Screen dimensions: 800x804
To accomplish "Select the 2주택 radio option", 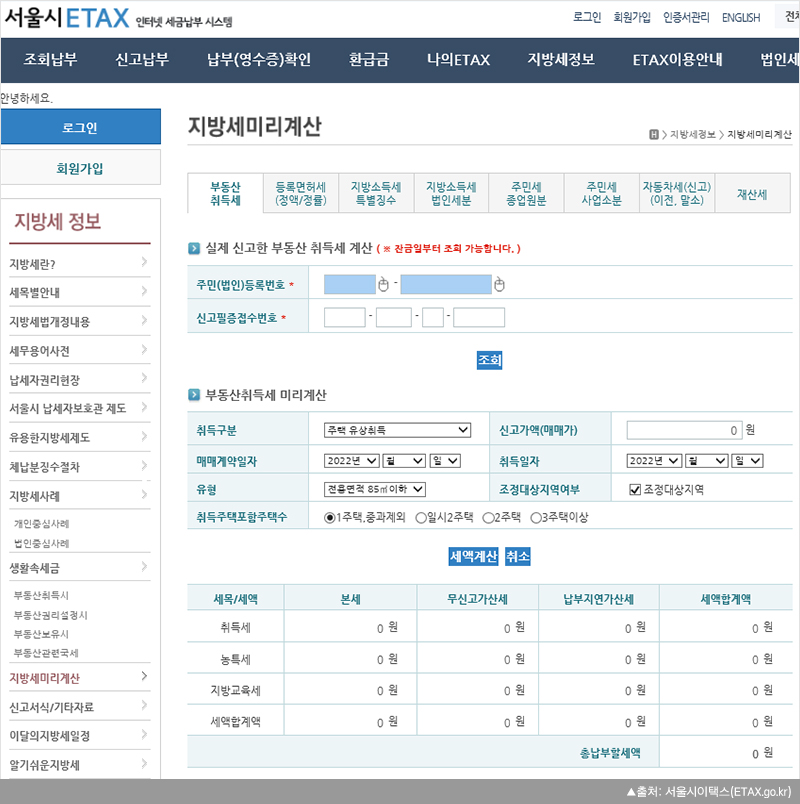I will pos(488,518).
